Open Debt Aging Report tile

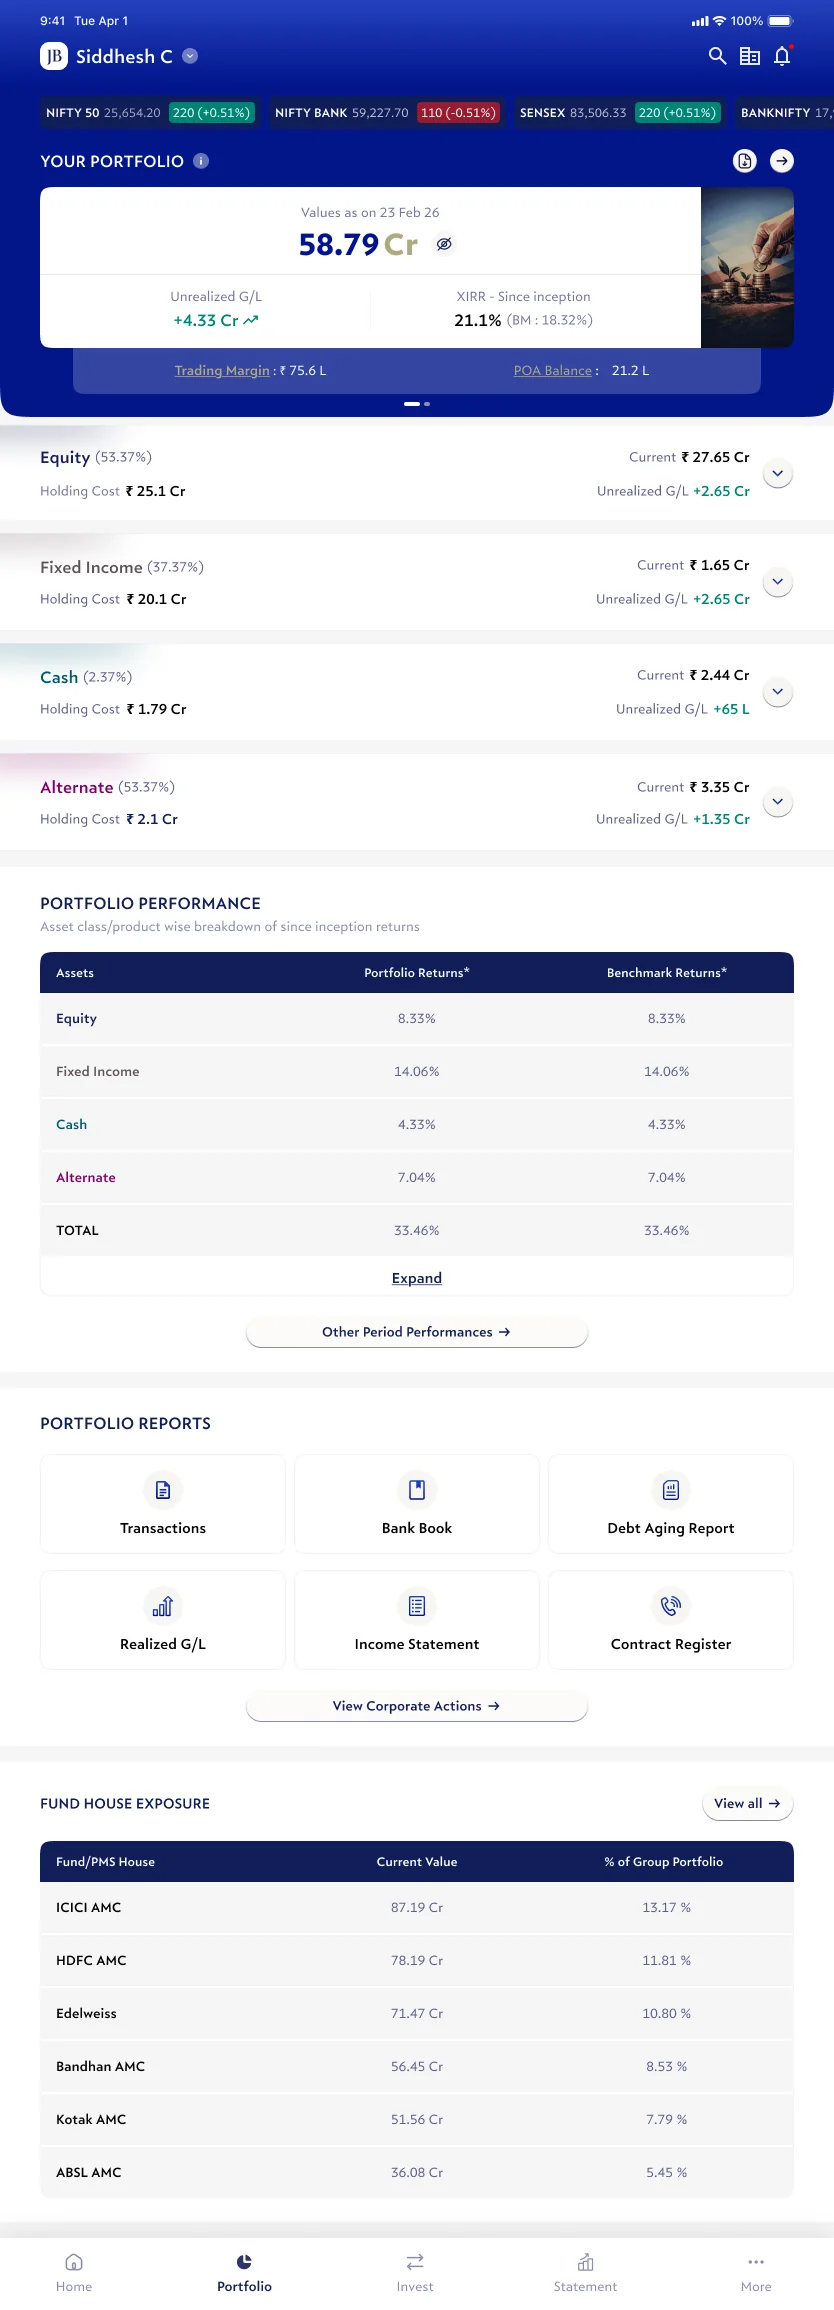coord(671,1504)
